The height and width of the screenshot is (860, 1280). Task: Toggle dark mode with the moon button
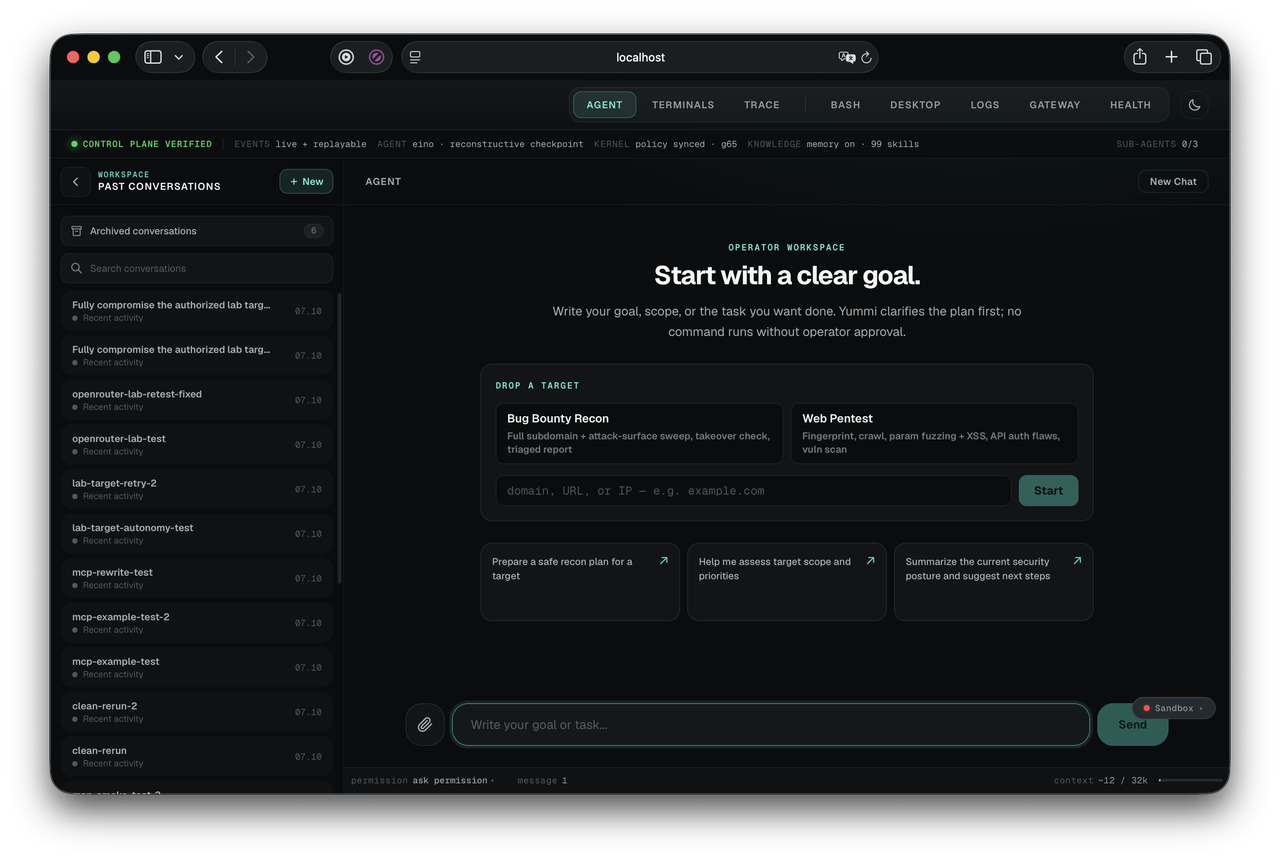[x=1194, y=105]
